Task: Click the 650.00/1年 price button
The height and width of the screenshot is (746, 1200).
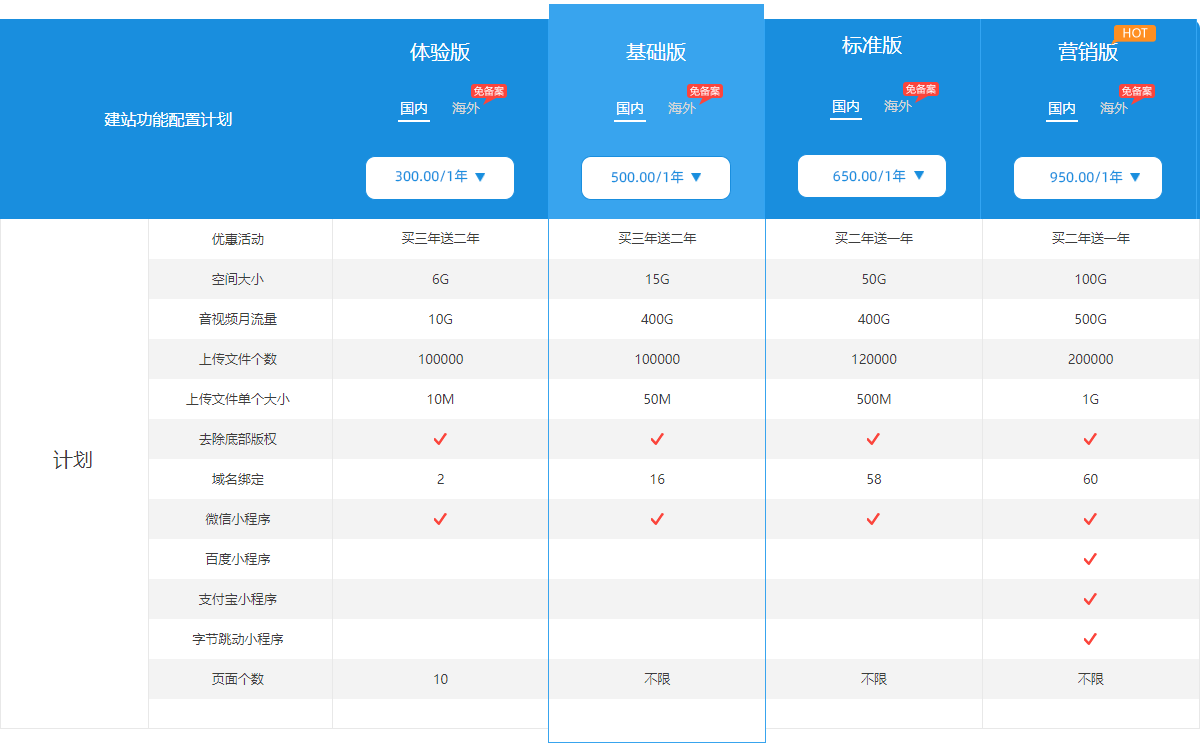Action: (871, 175)
